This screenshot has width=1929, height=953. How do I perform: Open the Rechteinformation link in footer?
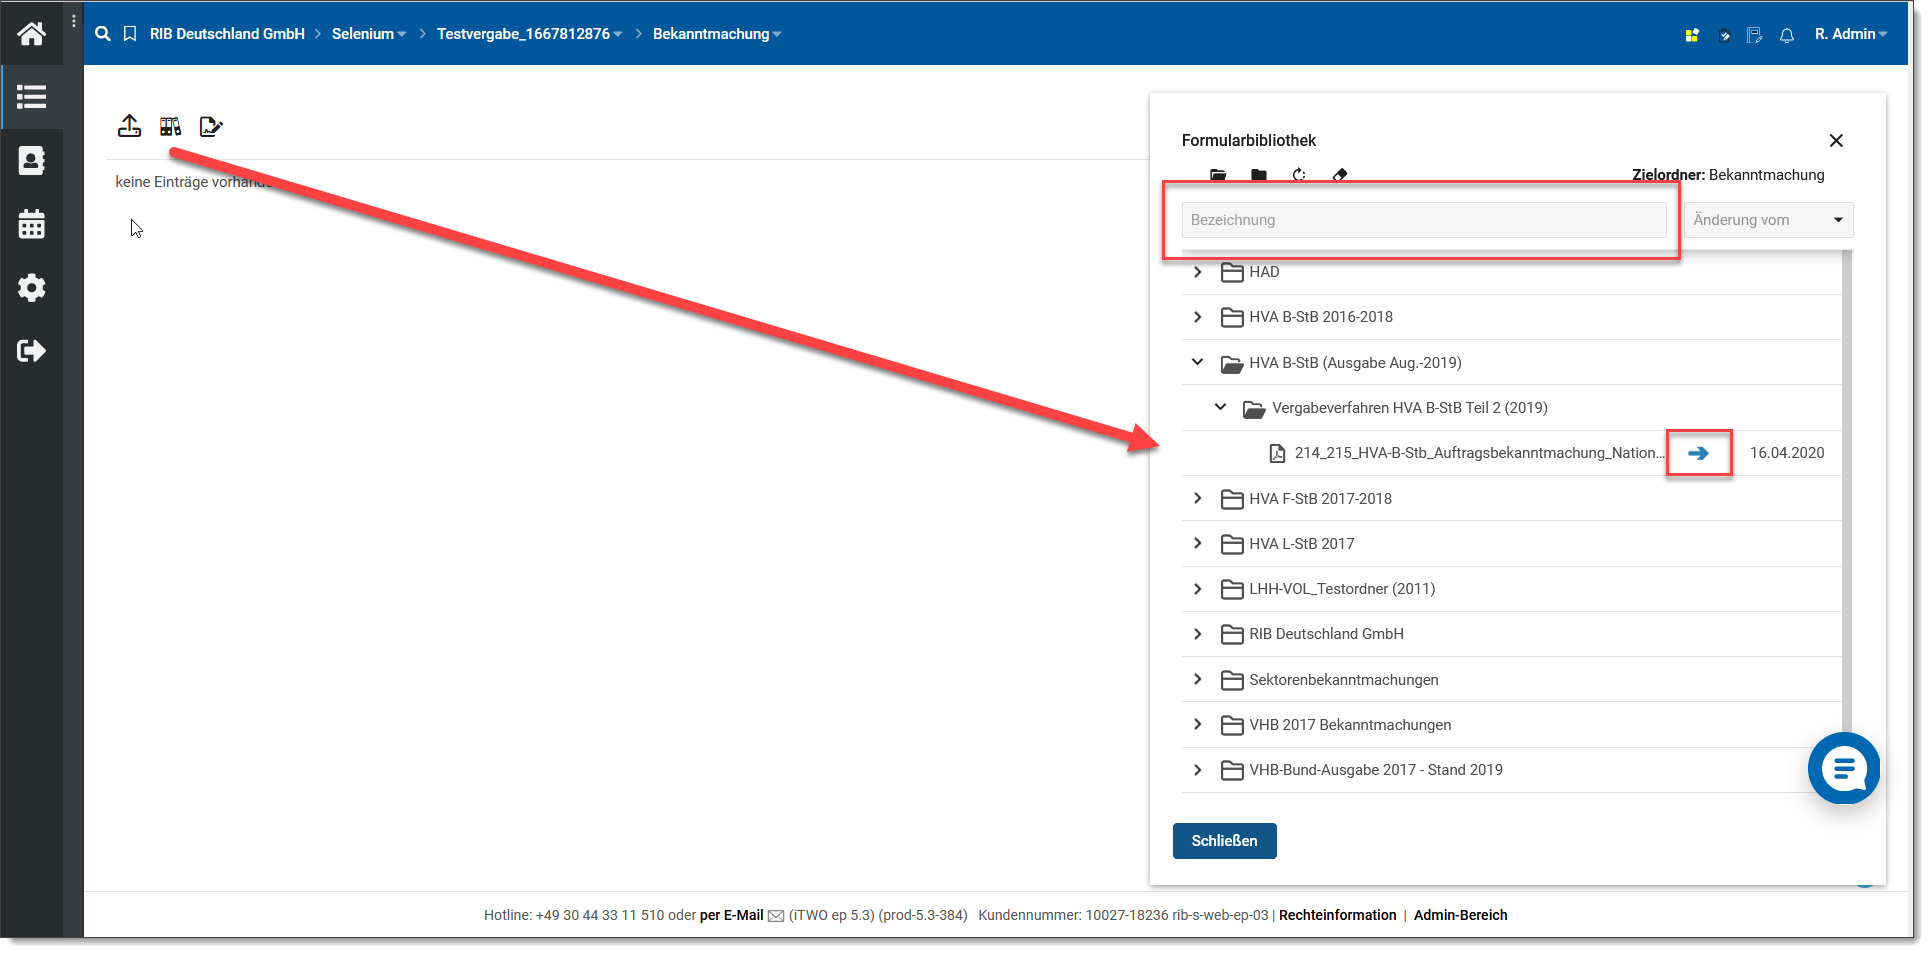(1337, 915)
